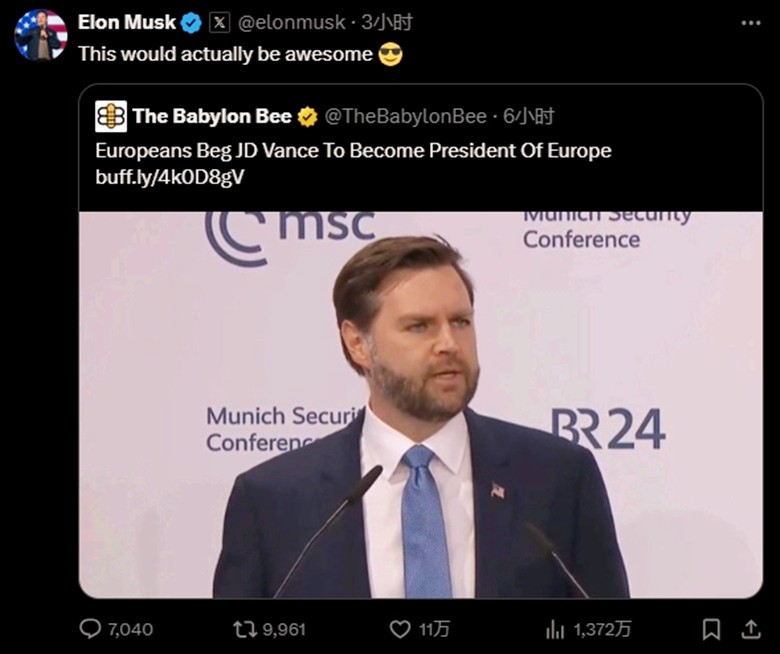Click Elon Musk's blue verified badge
Image resolution: width=780 pixels, height=654 pixels.
click(191, 22)
